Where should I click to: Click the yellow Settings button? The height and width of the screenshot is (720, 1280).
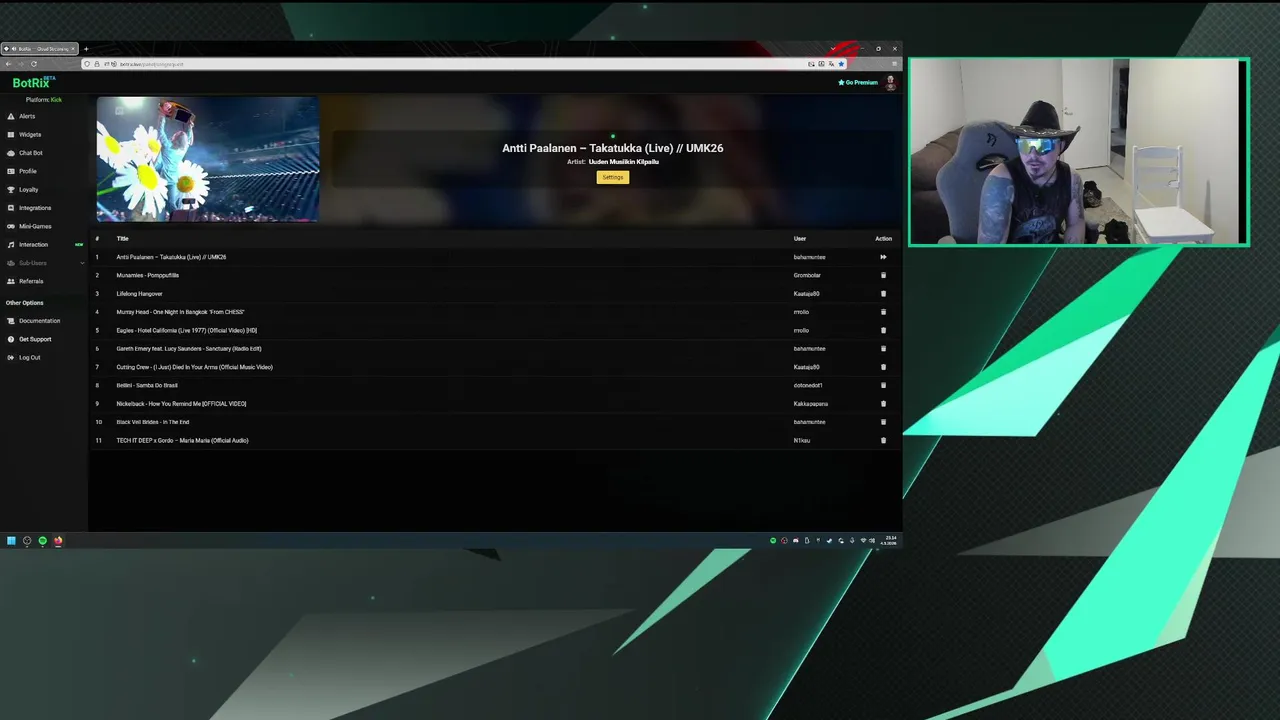[613, 177]
